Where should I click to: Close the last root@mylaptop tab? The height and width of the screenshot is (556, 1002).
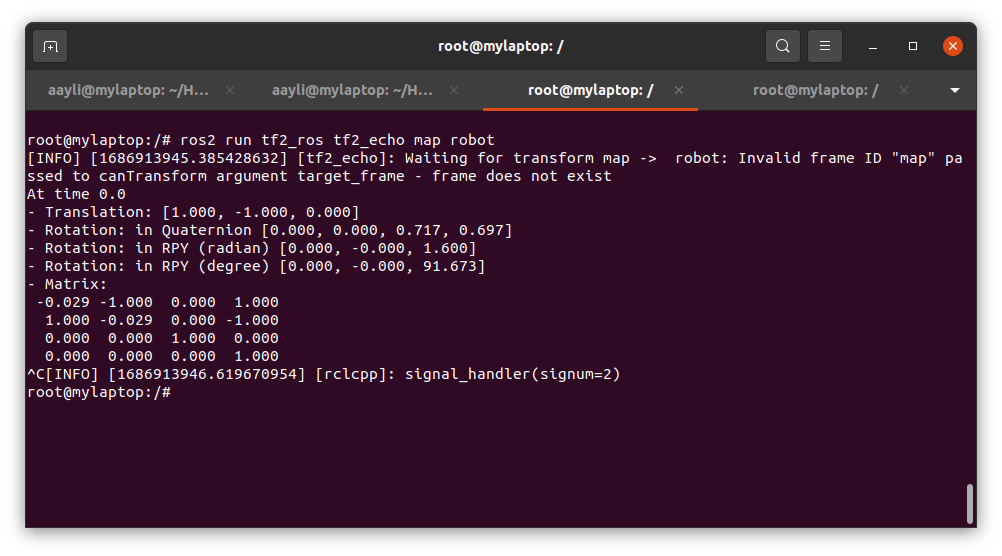pyautogui.click(x=904, y=91)
